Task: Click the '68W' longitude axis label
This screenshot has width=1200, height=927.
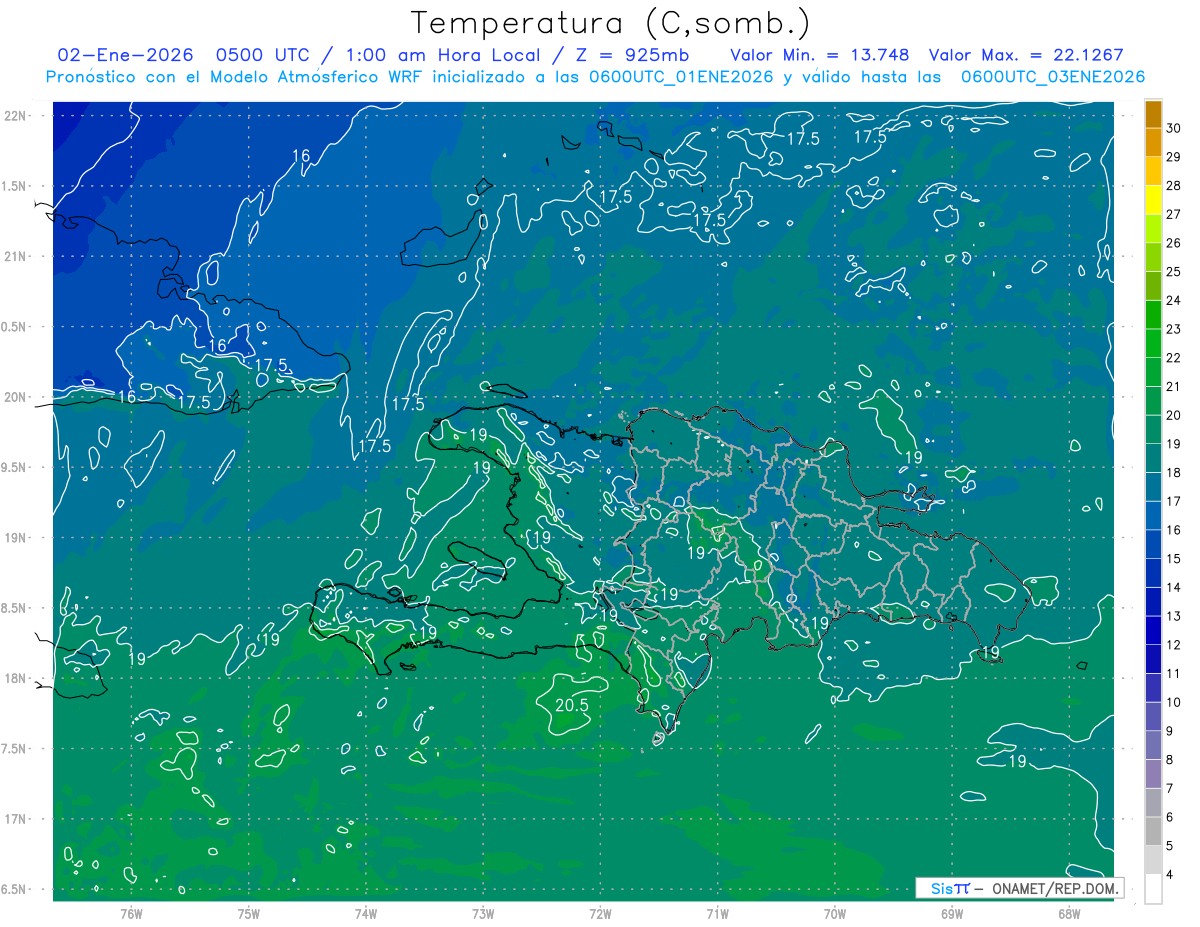Action: (x=1068, y=913)
